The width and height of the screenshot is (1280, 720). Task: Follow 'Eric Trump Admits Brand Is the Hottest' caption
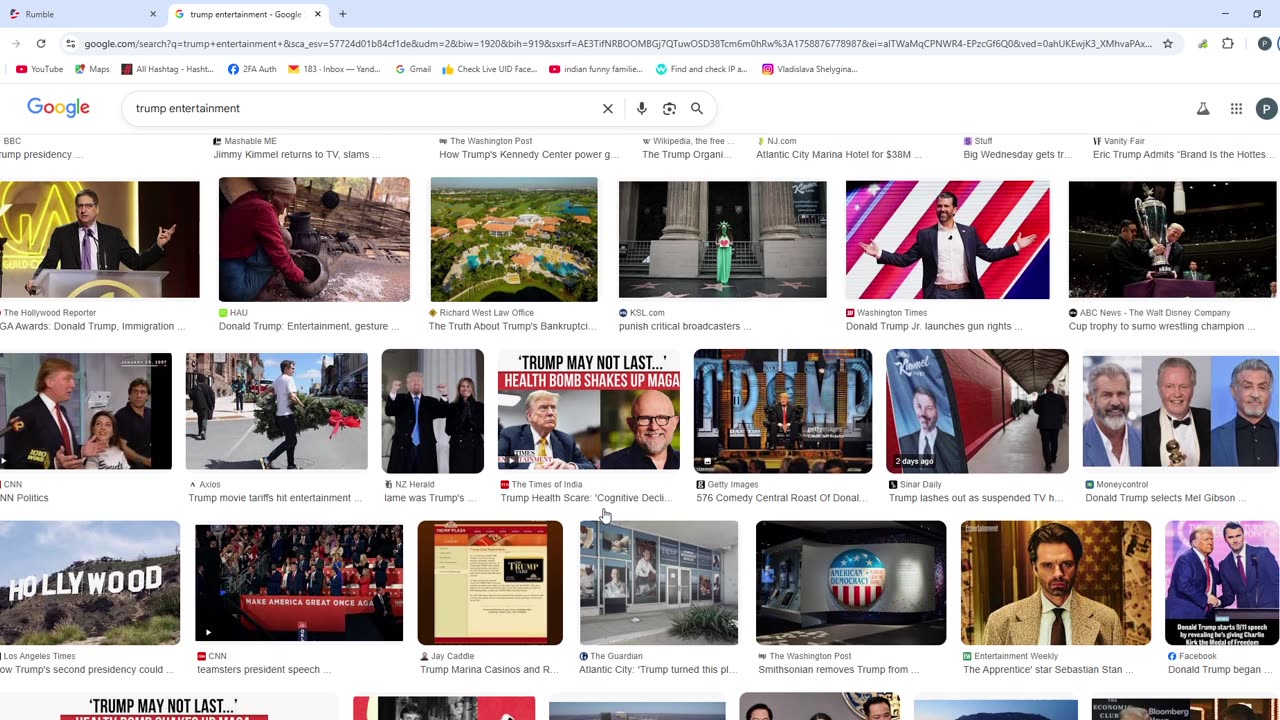click(x=1184, y=155)
